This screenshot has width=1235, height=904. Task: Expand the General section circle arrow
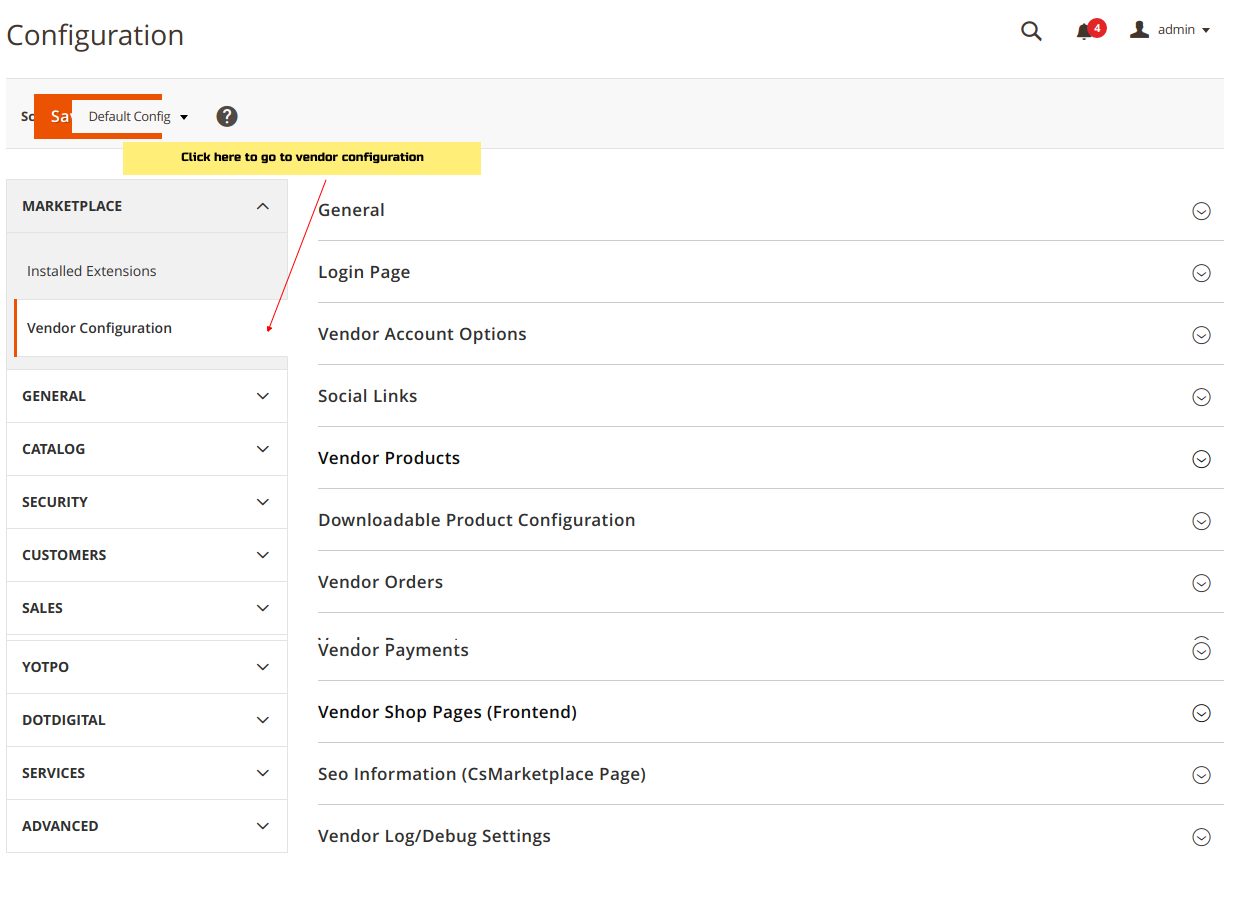coord(1201,211)
